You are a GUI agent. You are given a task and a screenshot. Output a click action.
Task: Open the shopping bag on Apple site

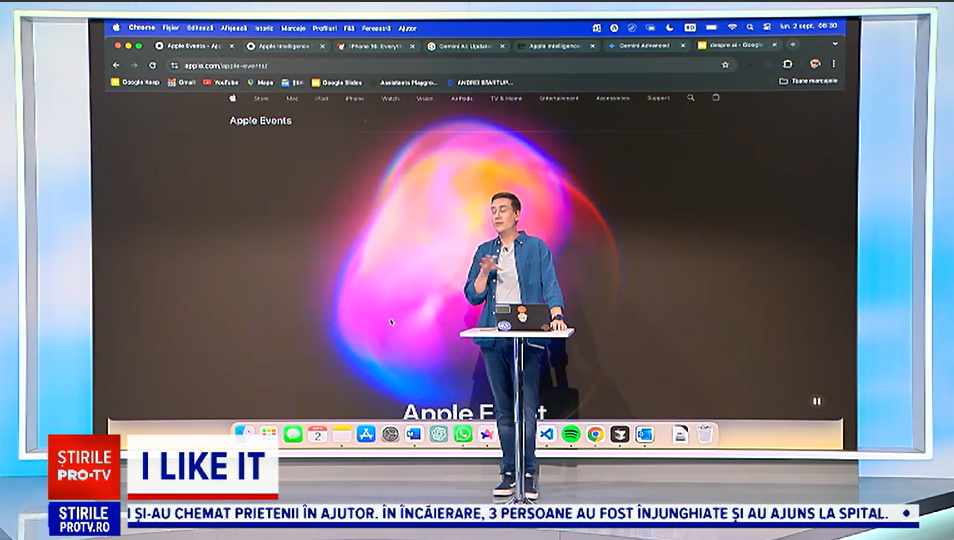(x=716, y=97)
